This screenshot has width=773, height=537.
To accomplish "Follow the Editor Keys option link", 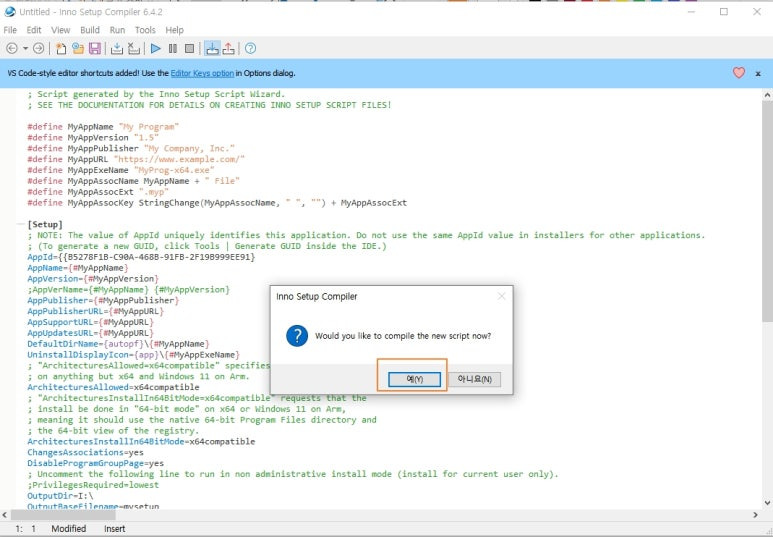I will [x=202, y=73].
